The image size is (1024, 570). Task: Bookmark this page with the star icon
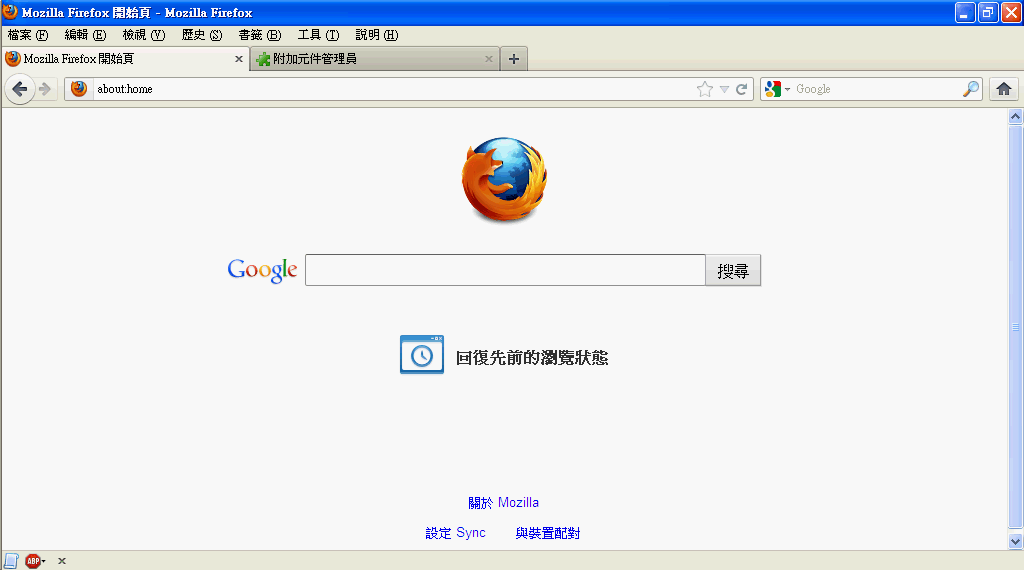click(x=705, y=89)
